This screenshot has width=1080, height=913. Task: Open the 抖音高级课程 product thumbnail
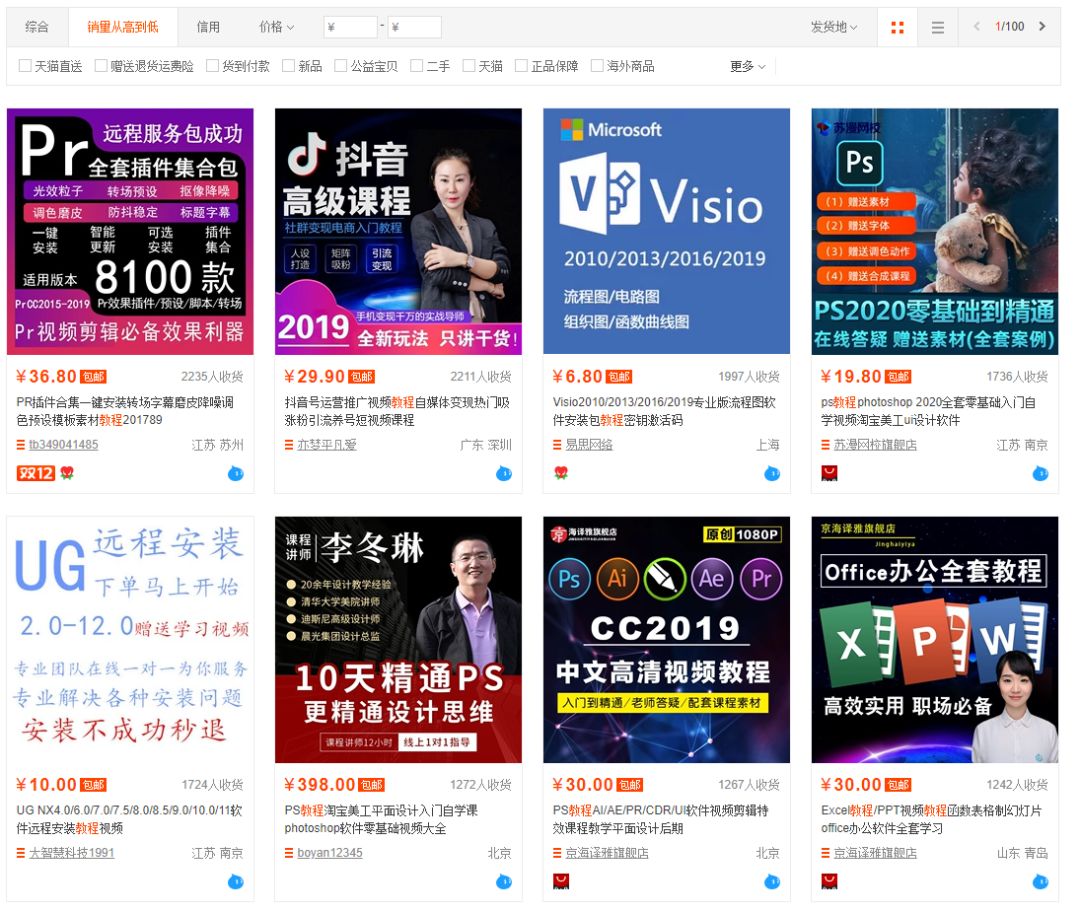point(398,231)
